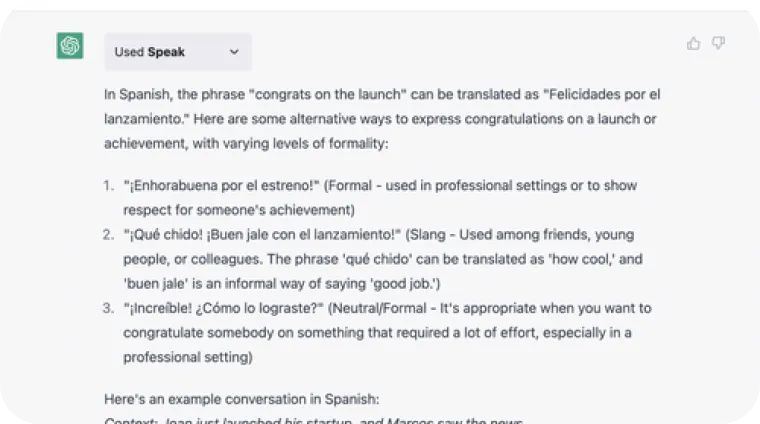Click the green ChatGPT avatar logo
This screenshot has height=424, width=760.
70,46
